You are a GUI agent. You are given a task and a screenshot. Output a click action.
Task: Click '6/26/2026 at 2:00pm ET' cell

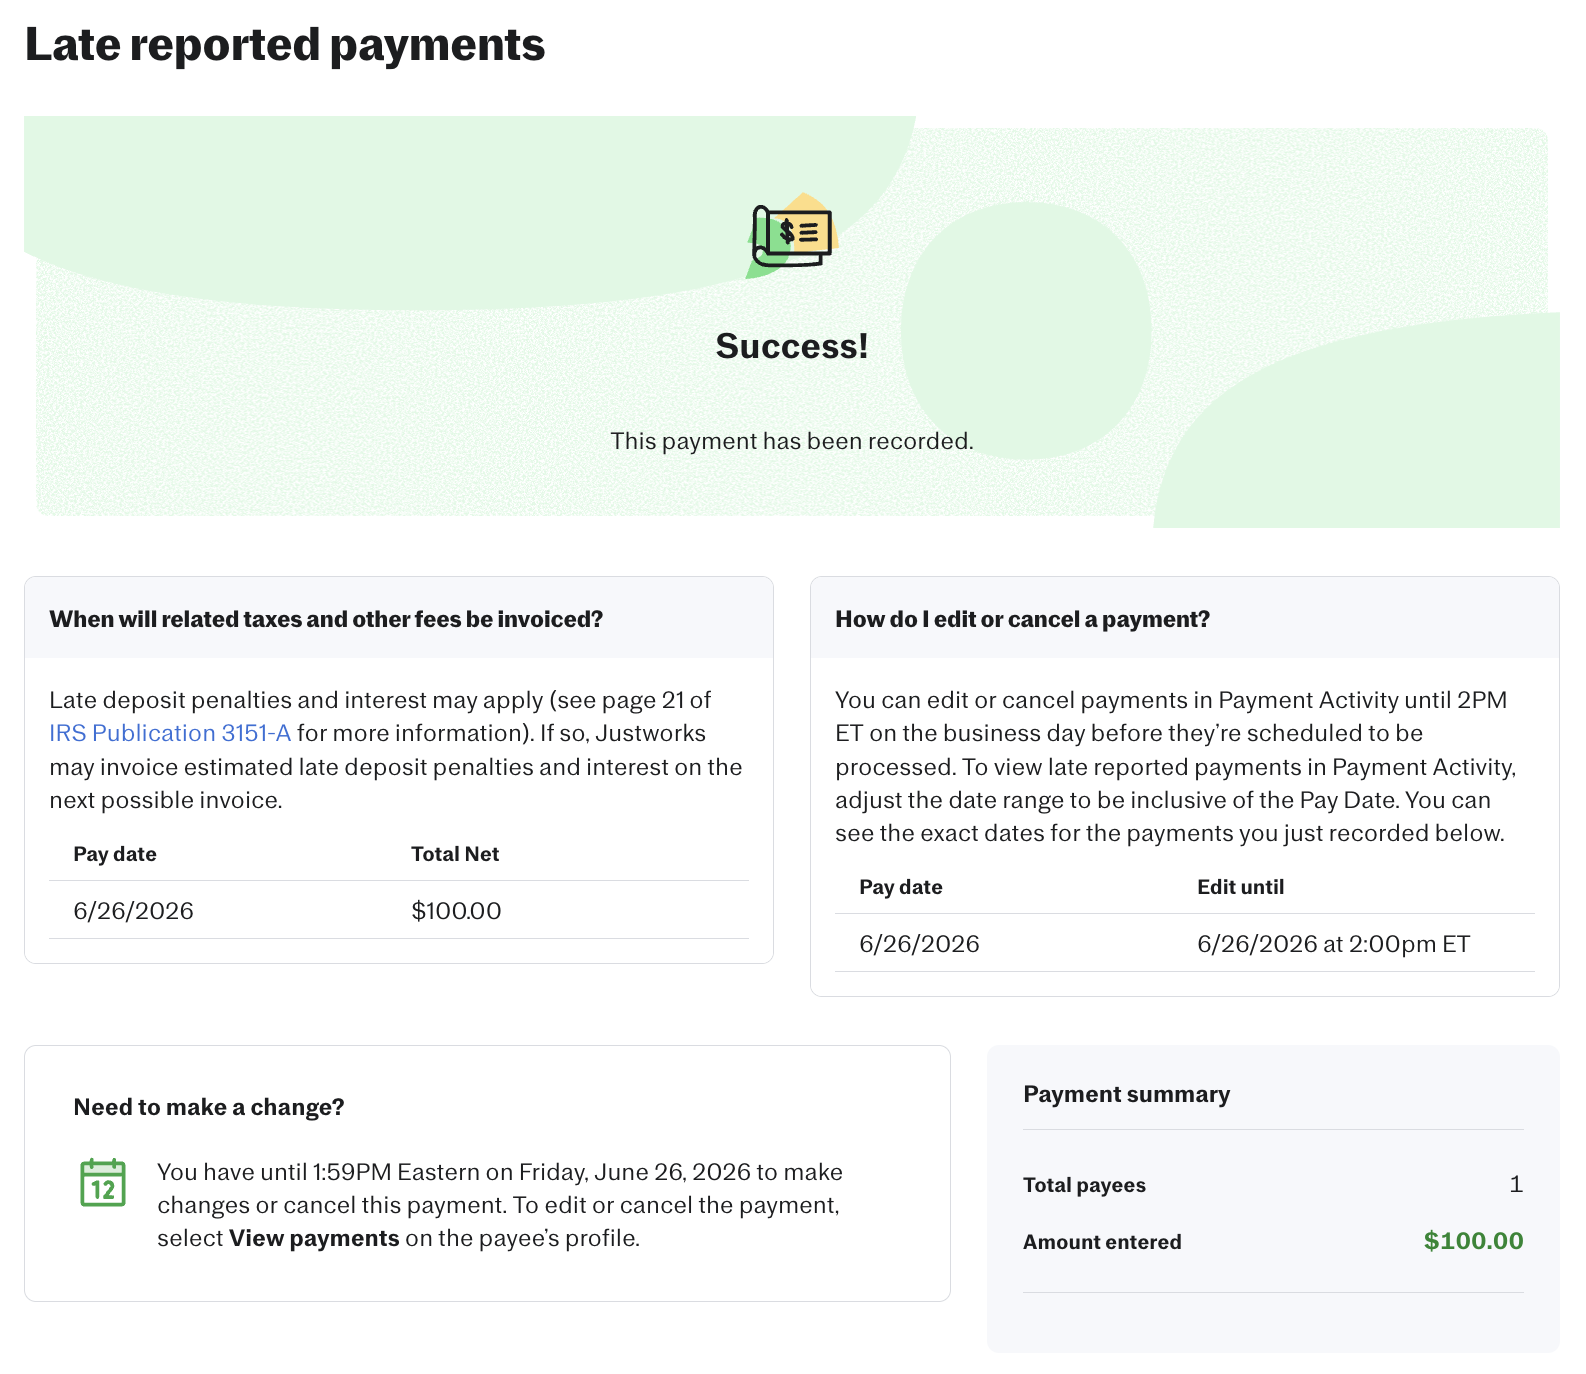(1333, 944)
